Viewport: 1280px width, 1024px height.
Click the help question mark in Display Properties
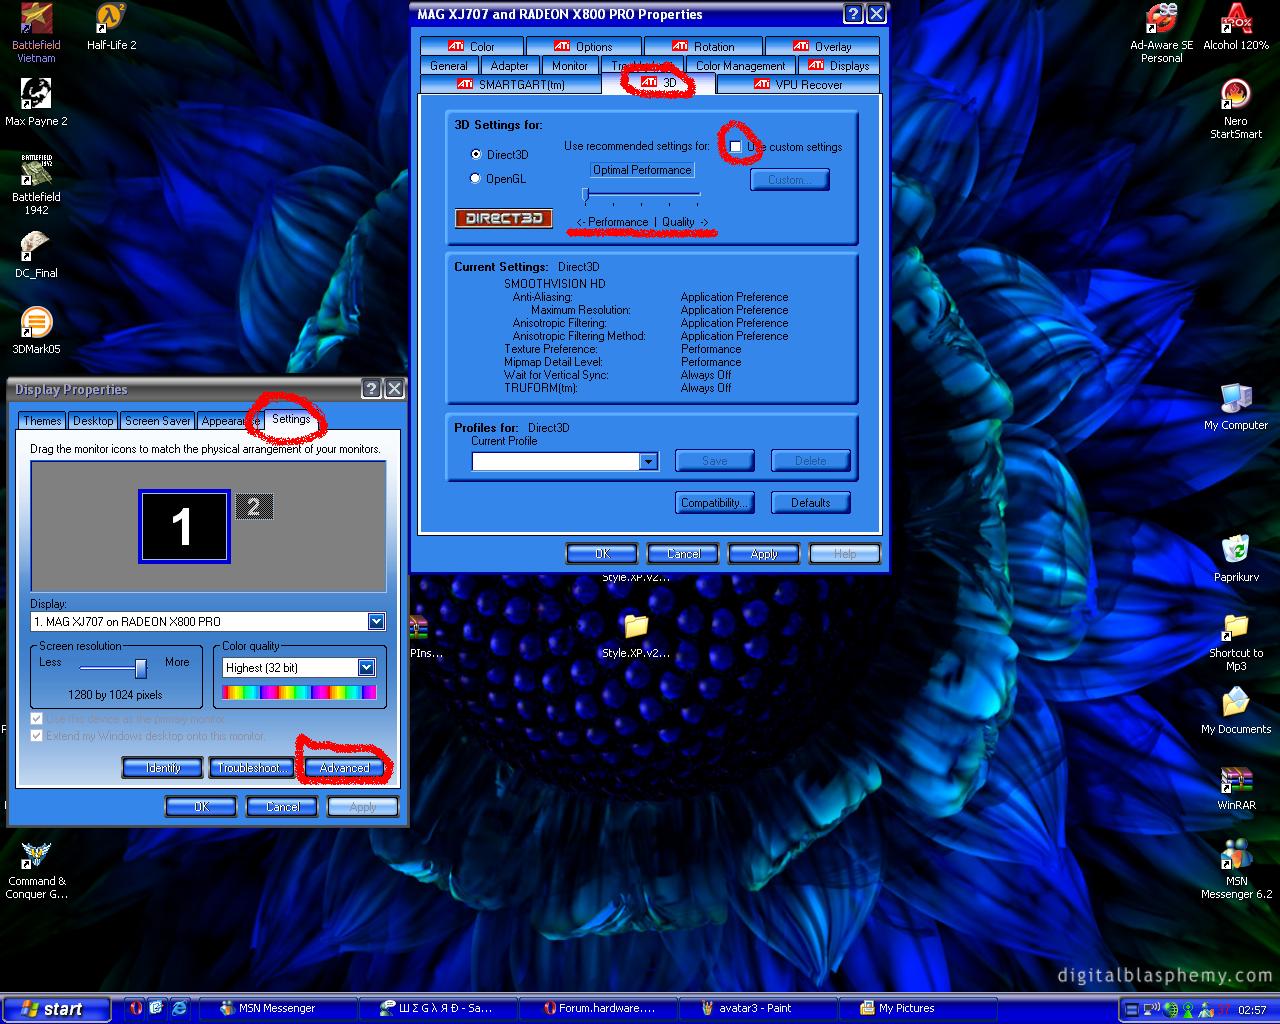pos(371,389)
